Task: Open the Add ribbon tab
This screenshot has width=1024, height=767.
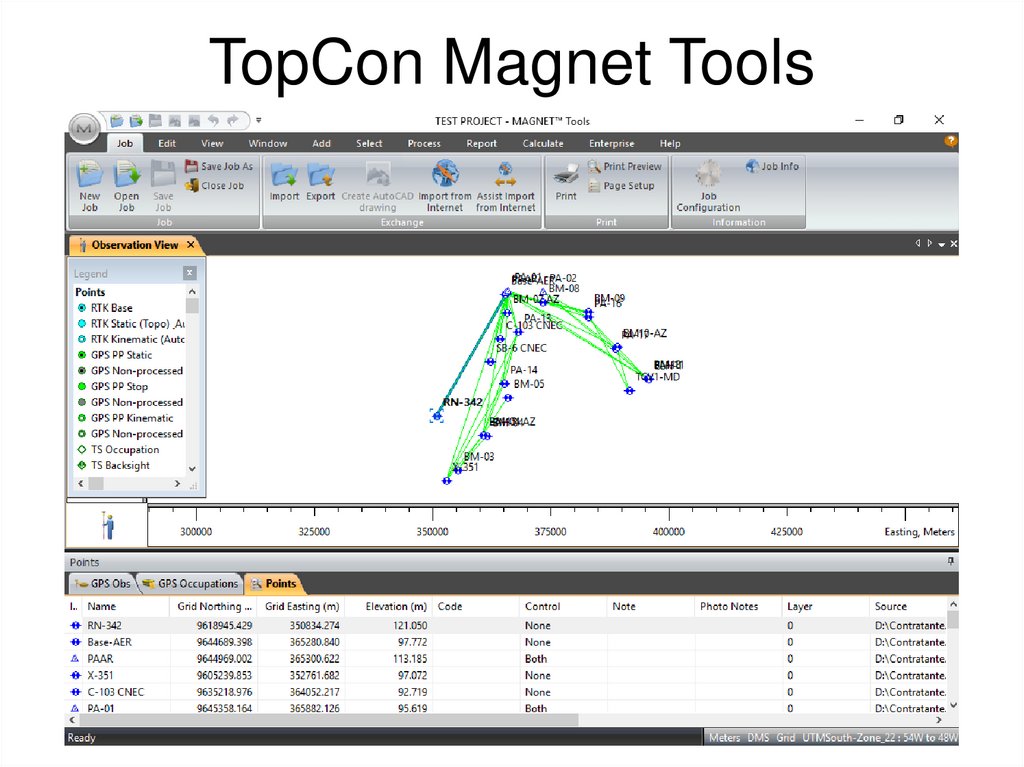Action: coord(321,143)
